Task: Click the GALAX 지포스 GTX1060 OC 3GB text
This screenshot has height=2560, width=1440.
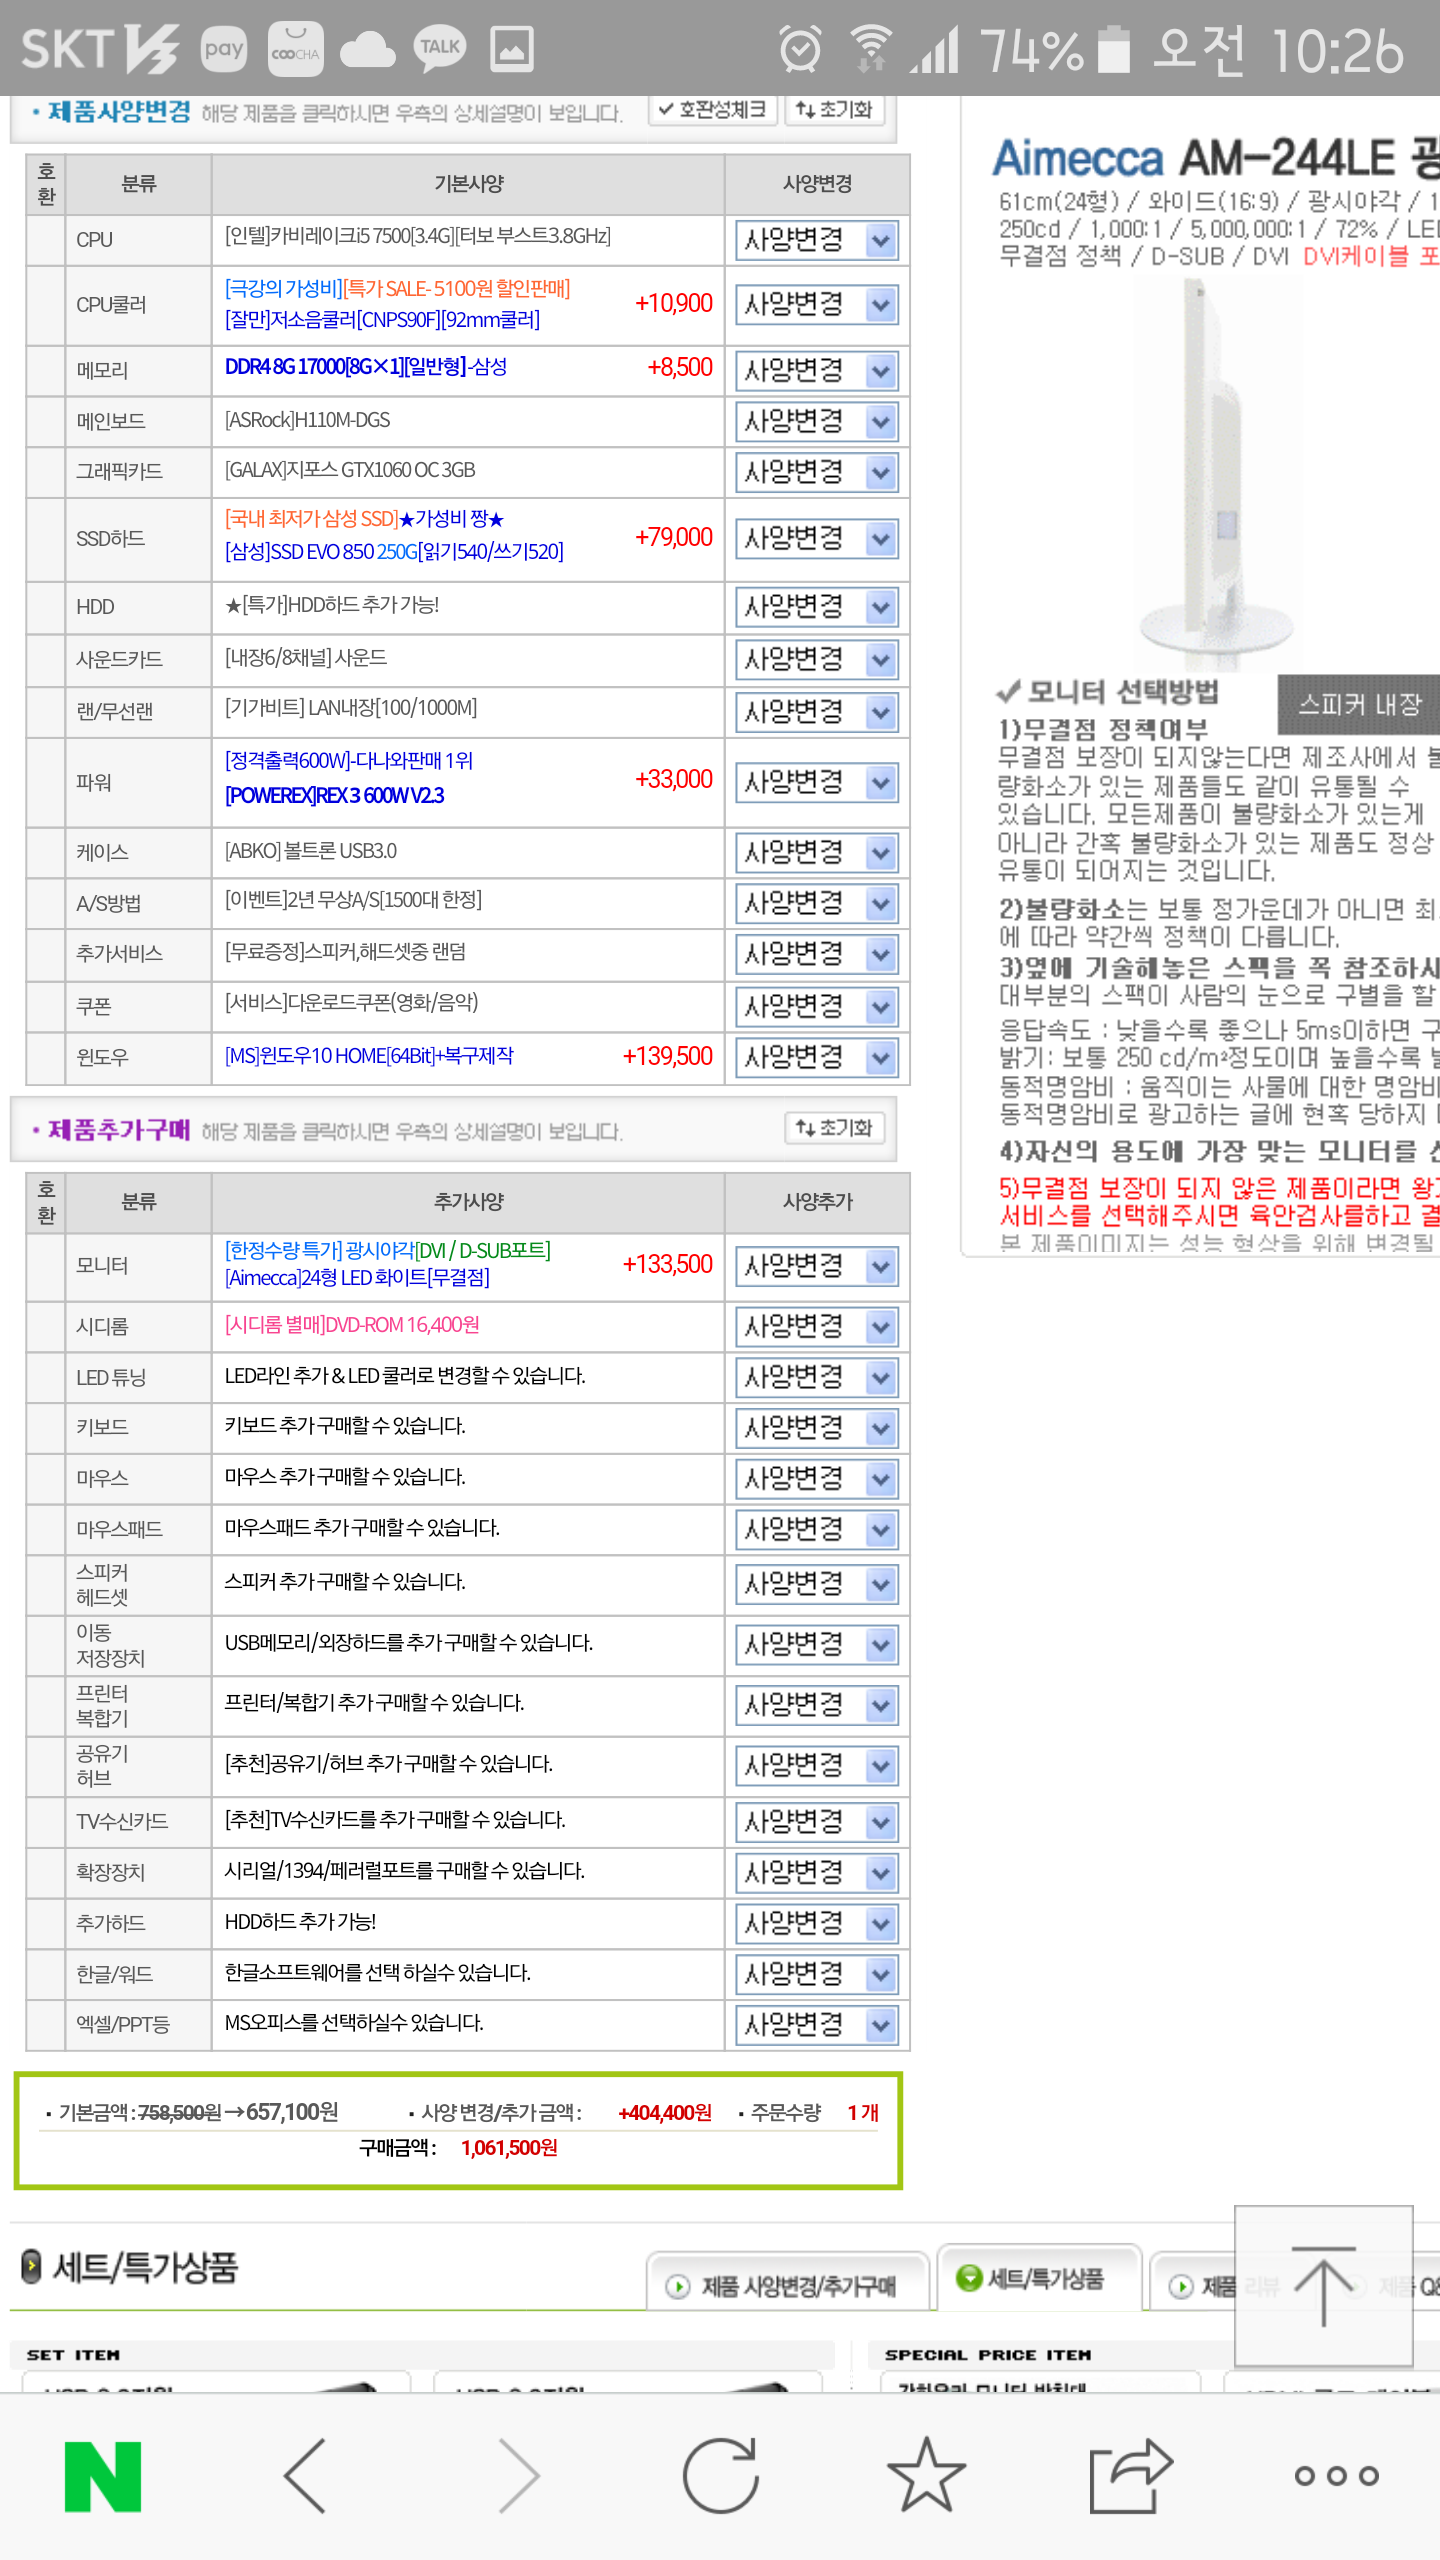Action: tap(350, 470)
